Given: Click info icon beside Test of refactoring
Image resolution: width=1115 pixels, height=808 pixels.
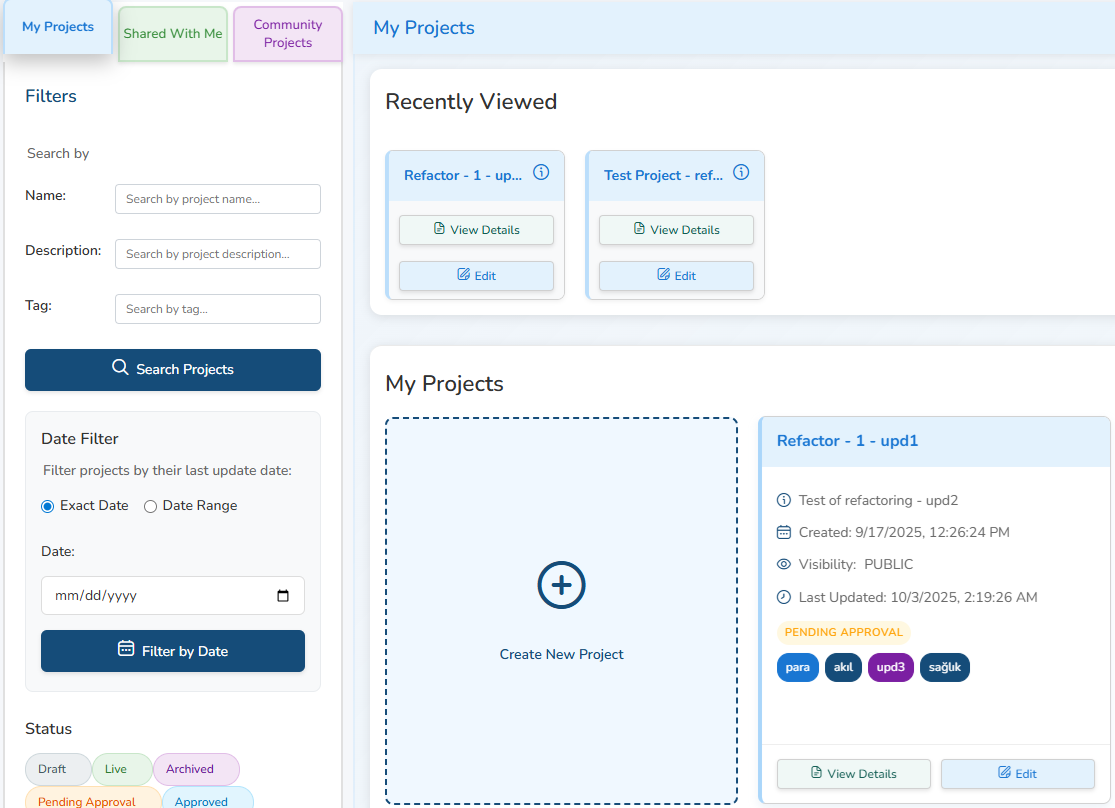Looking at the screenshot, I should (x=784, y=500).
